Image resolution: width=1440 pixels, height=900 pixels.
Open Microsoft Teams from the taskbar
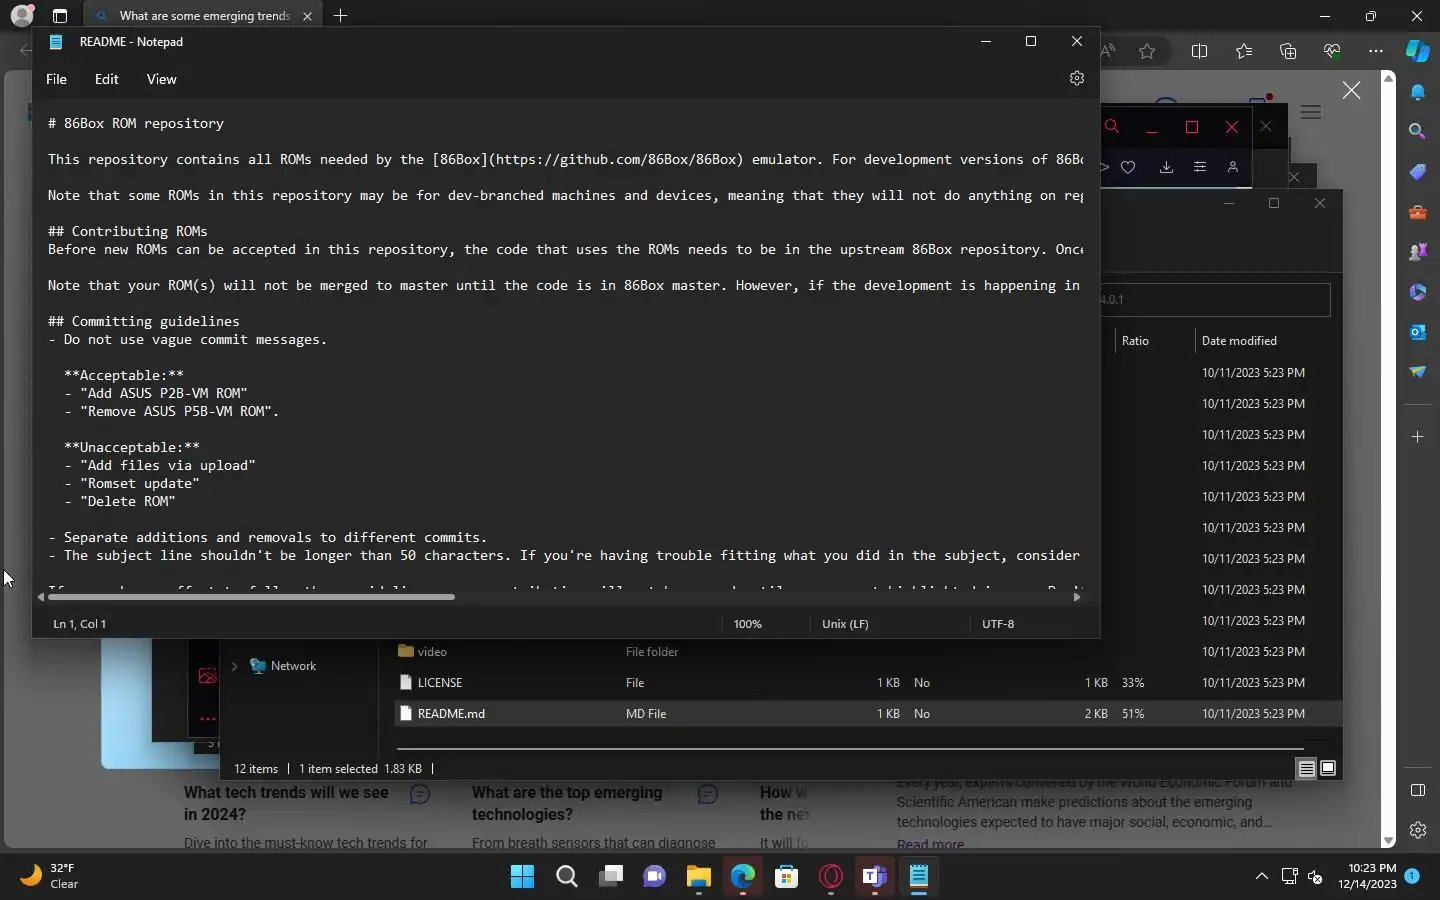tap(875, 877)
